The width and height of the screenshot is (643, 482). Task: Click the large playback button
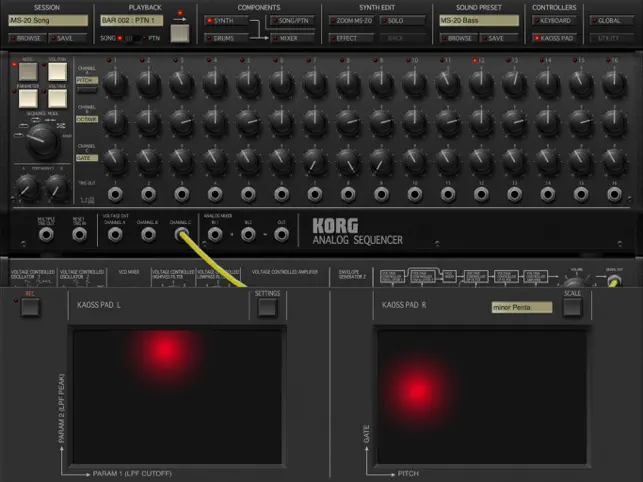tap(180, 33)
